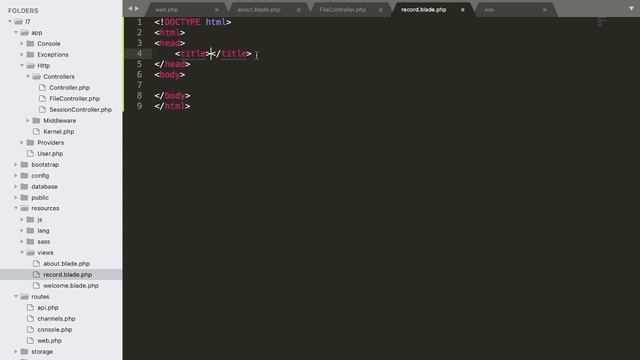Click the file icon beside SessionController.php
The width and height of the screenshot is (640, 360).
(42, 109)
